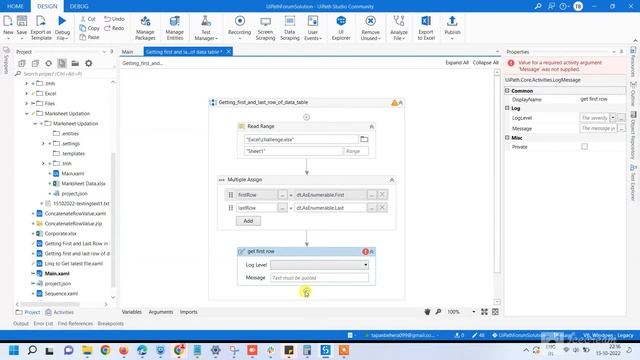Collapse the Common properties section
Viewport: 640px width, 360px height.
(507, 91)
